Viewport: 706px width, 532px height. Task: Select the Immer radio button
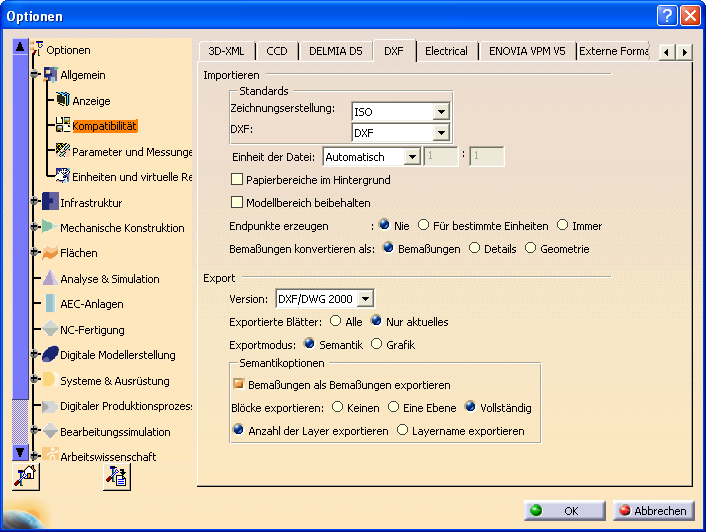click(x=563, y=225)
